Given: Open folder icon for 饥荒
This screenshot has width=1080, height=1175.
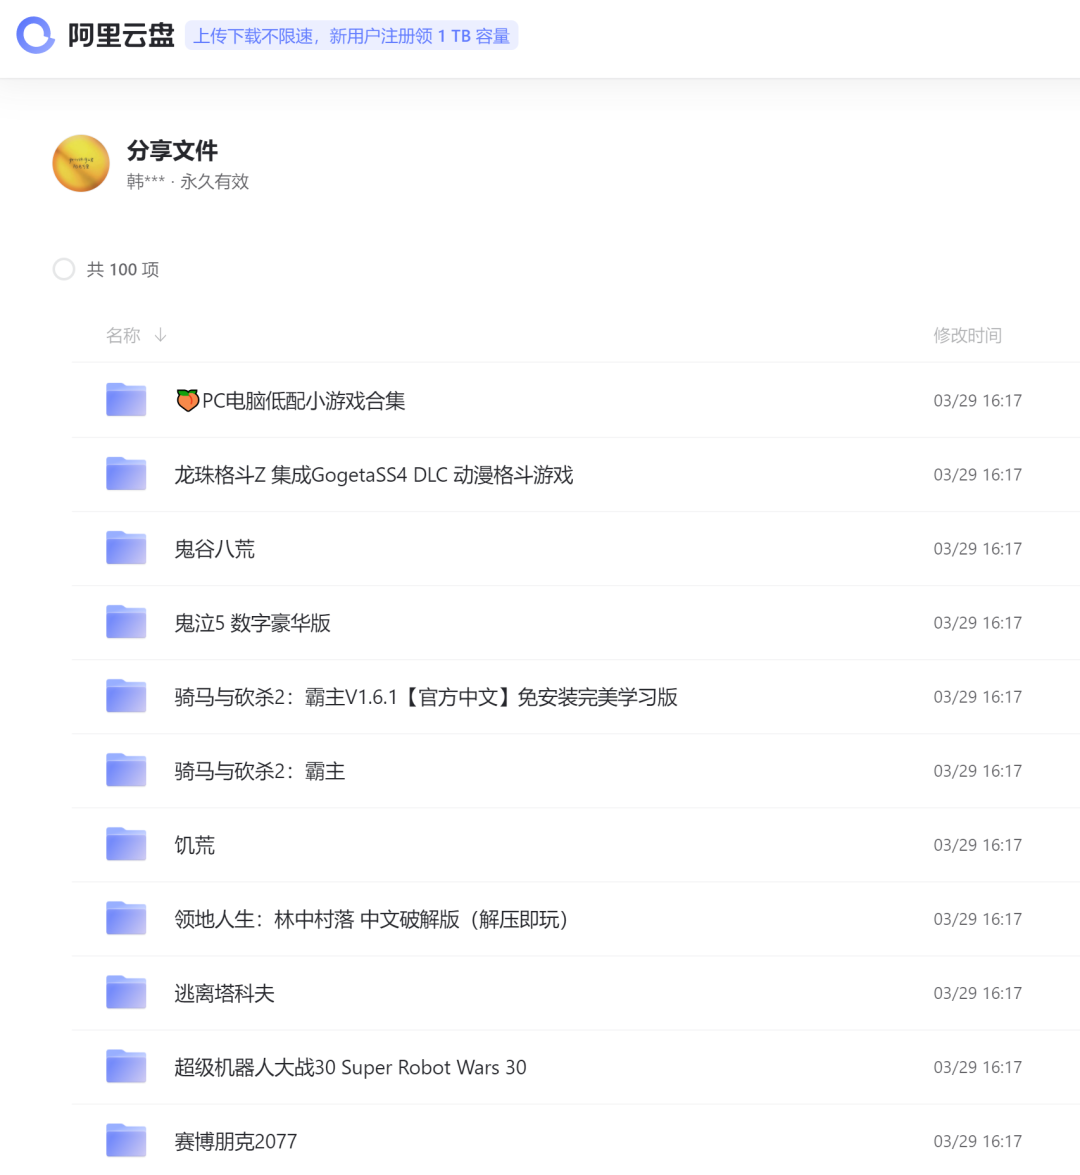Looking at the screenshot, I should [126, 845].
